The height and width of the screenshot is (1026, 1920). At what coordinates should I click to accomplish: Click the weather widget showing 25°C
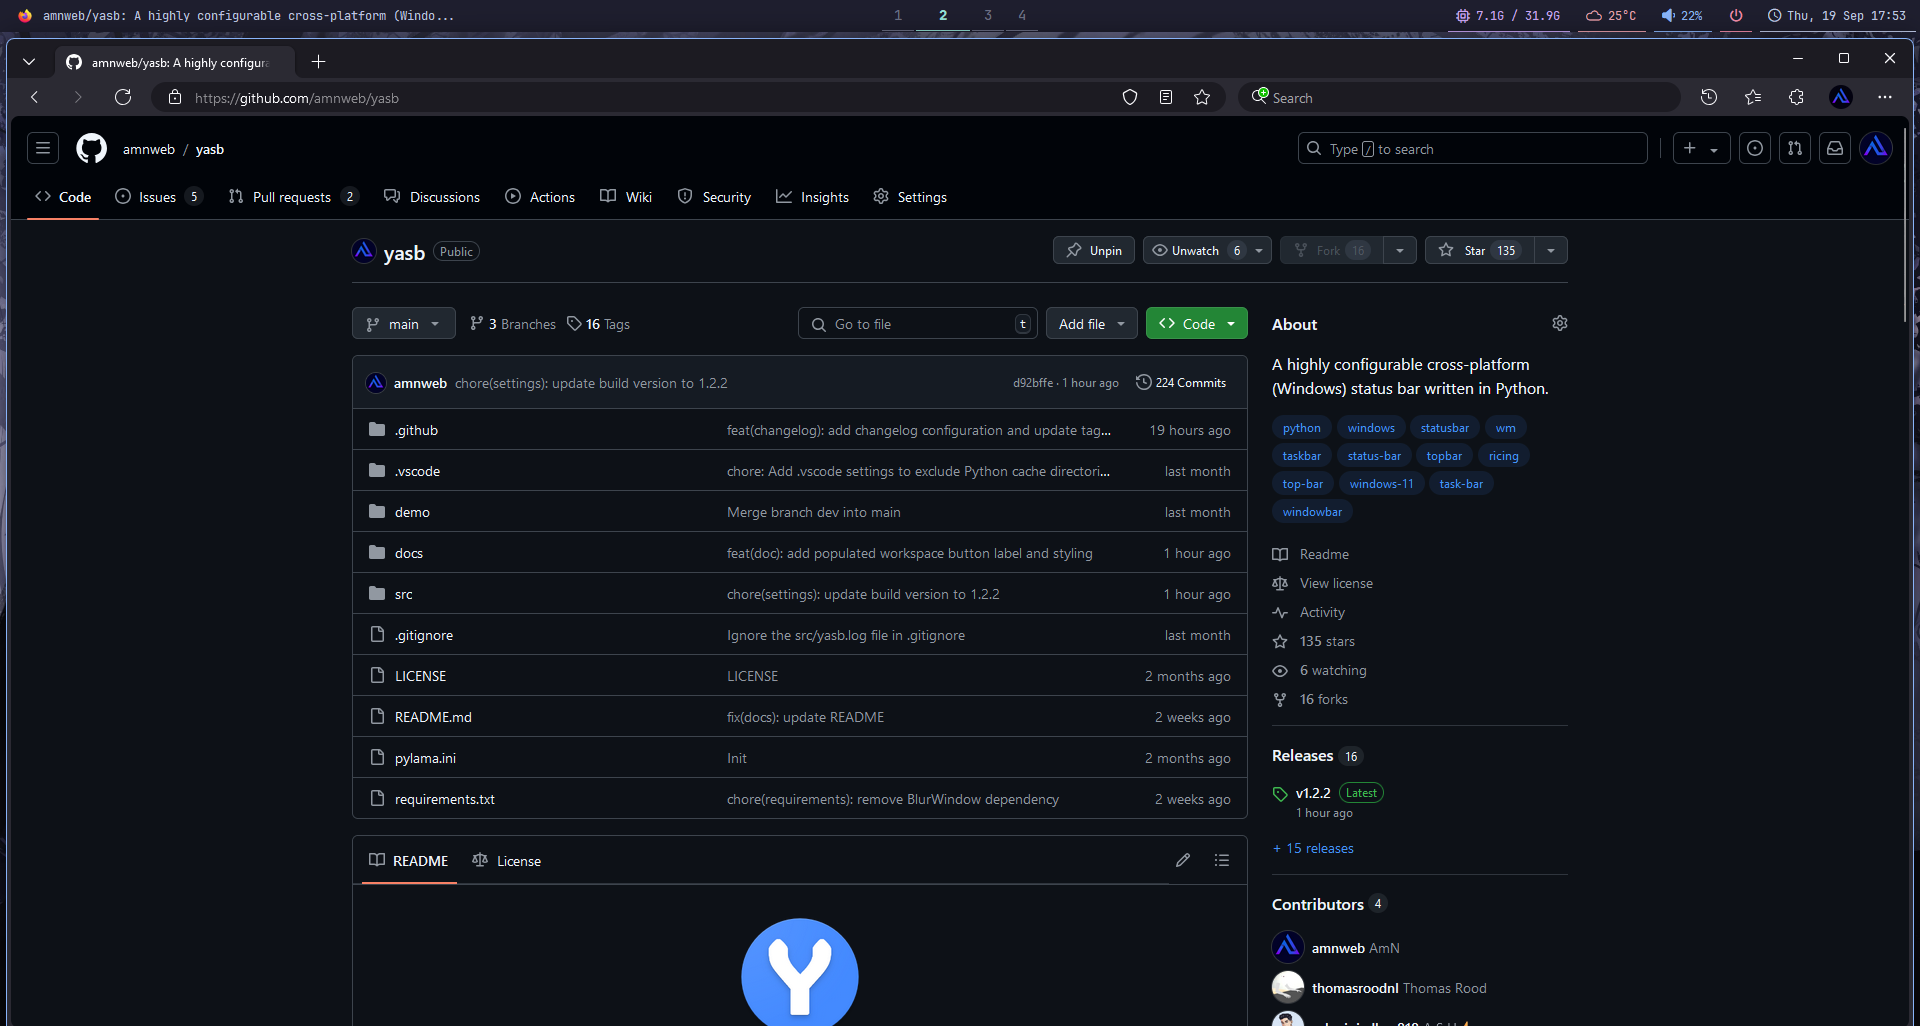tap(1611, 15)
